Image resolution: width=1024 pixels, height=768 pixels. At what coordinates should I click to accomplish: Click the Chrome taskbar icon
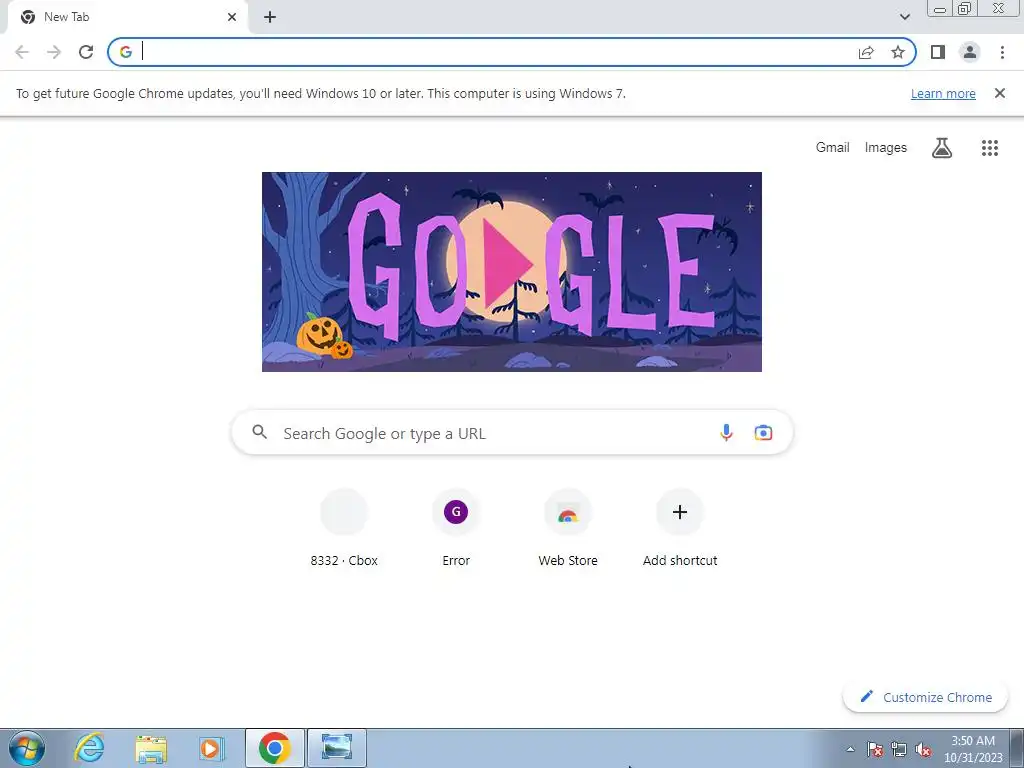274,748
